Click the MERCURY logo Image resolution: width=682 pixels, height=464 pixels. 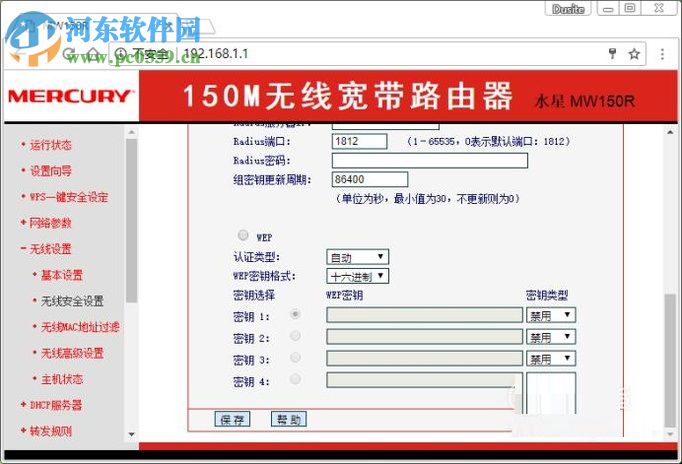[70, 96]
